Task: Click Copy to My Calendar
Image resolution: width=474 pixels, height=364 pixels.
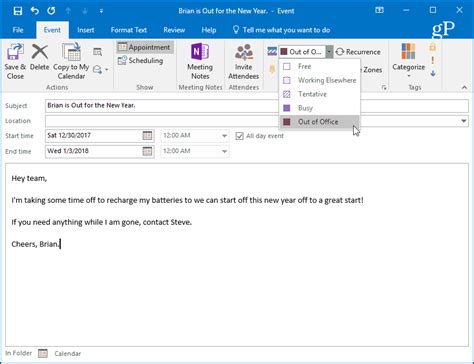Action: (x=71, y=62)
